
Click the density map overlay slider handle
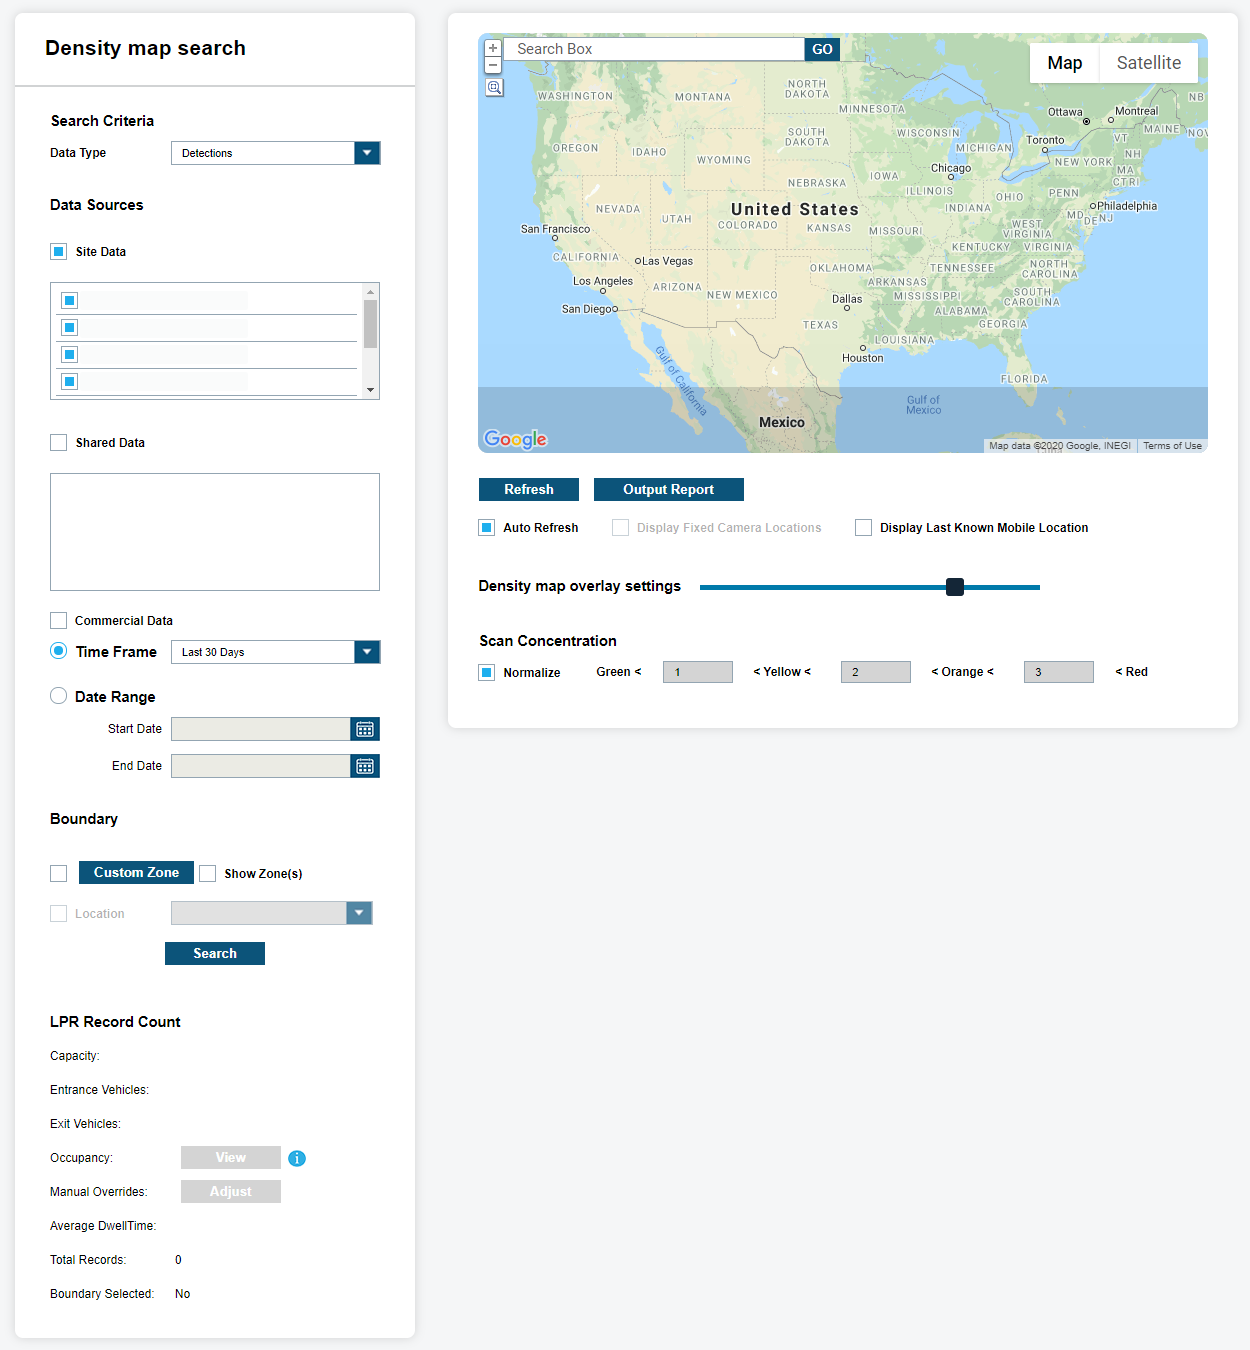pos(955,587)
